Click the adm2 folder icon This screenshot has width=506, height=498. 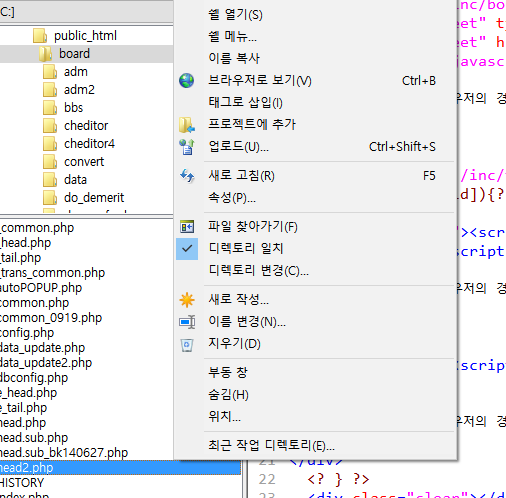(x=50, y=90)
